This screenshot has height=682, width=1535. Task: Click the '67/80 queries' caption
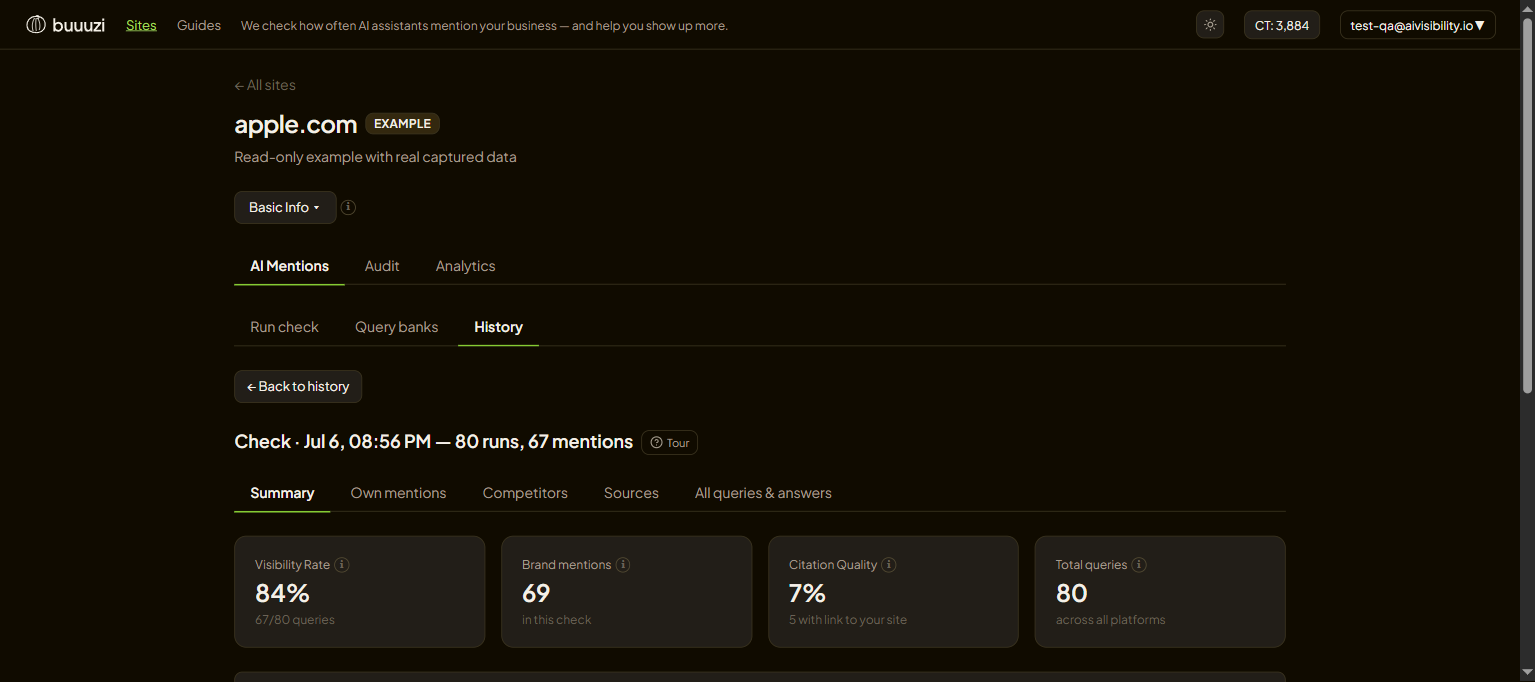tap(295, 620)
